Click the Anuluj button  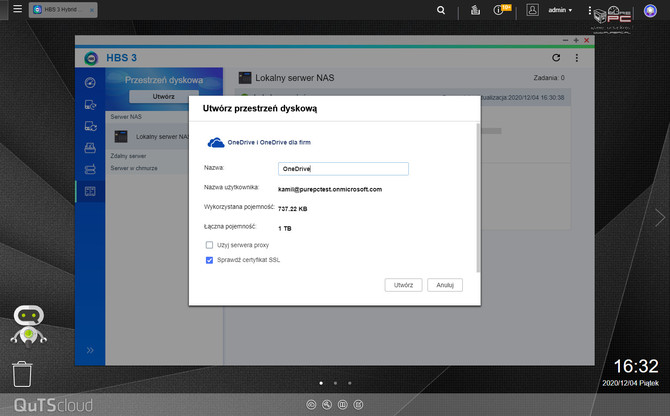pos(445,285)
